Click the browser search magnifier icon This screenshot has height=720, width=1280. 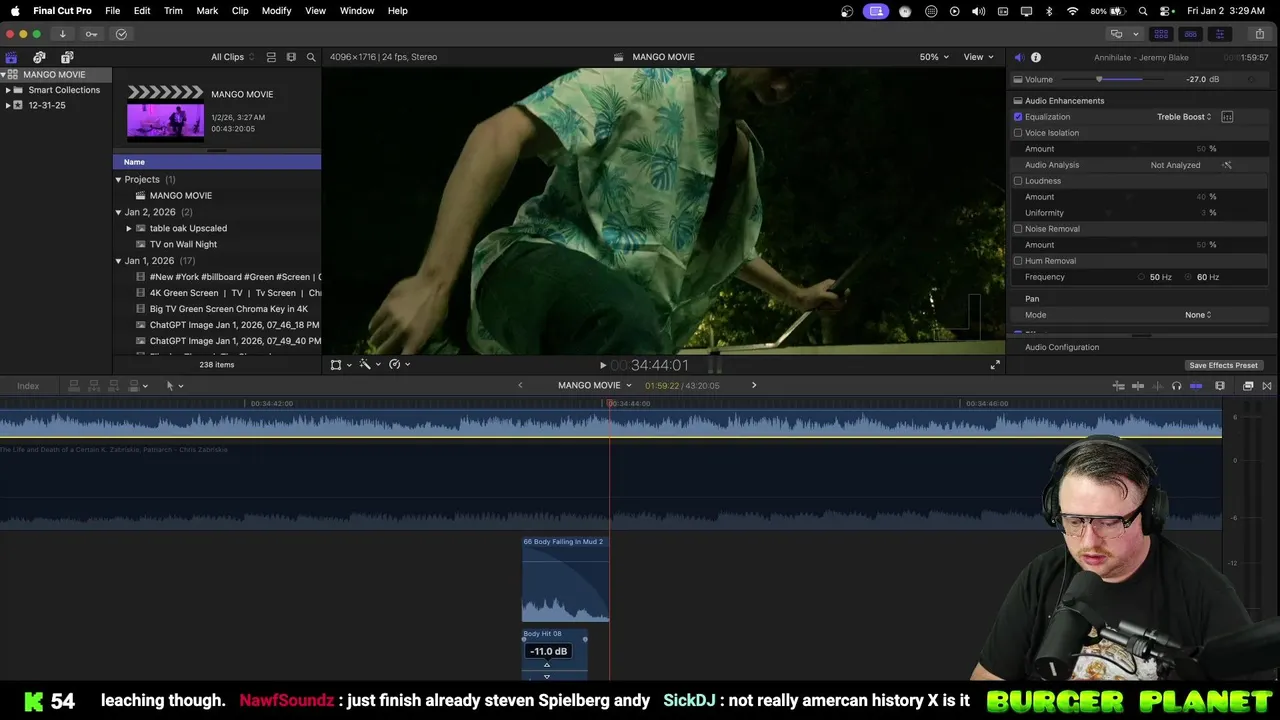pyautogui.click(x=311, y=57)
